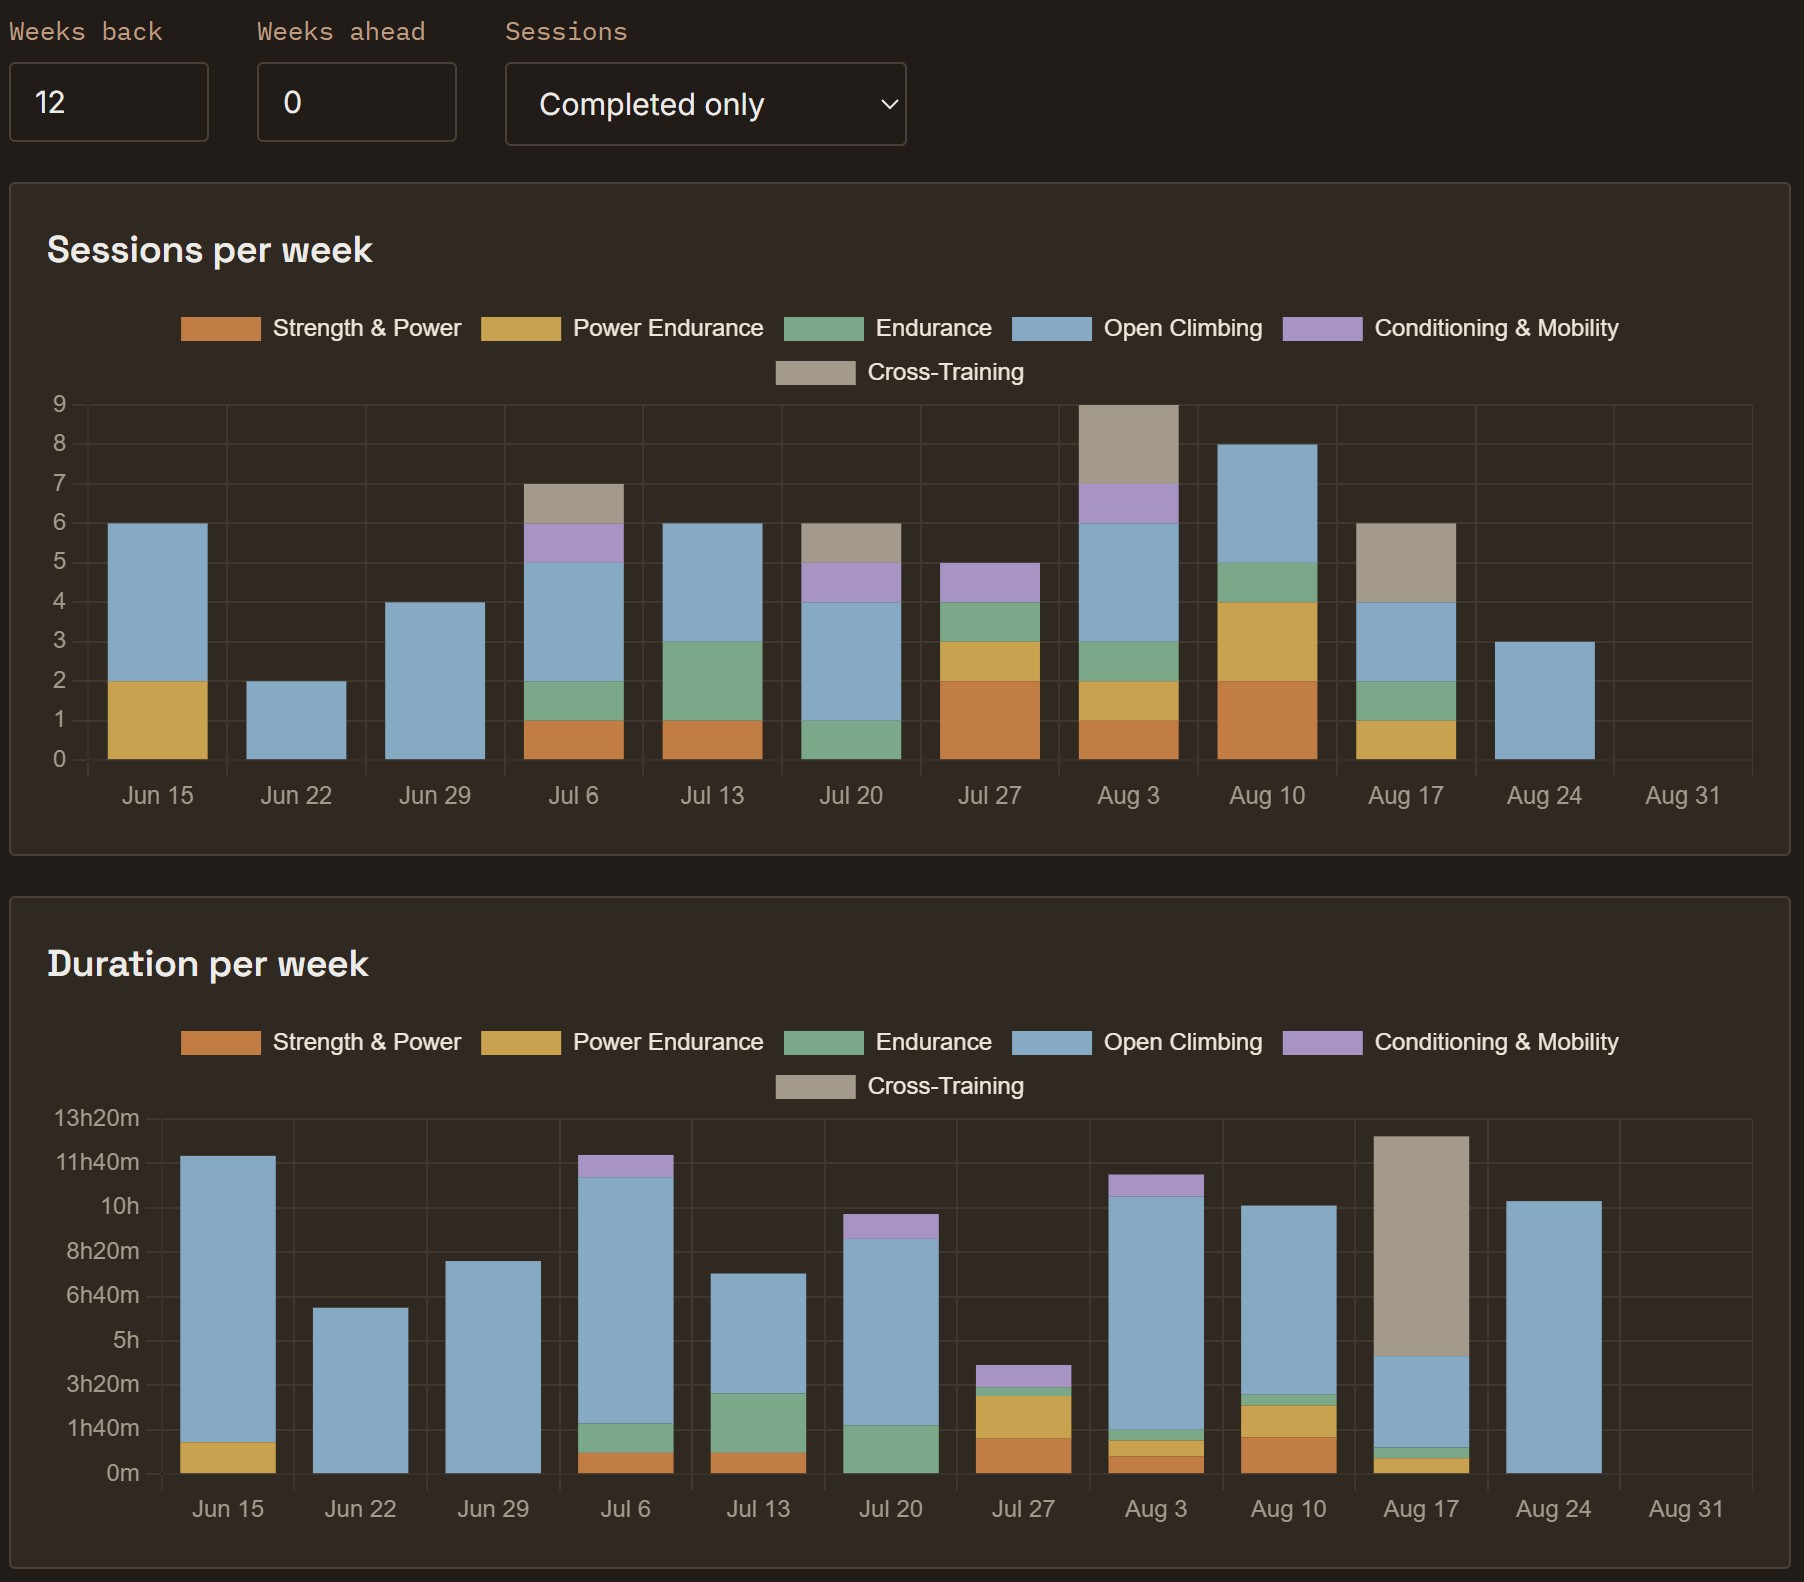Toggle Conditioning & Mobility in Sessions per week legend

click(x=1451, y=329)
